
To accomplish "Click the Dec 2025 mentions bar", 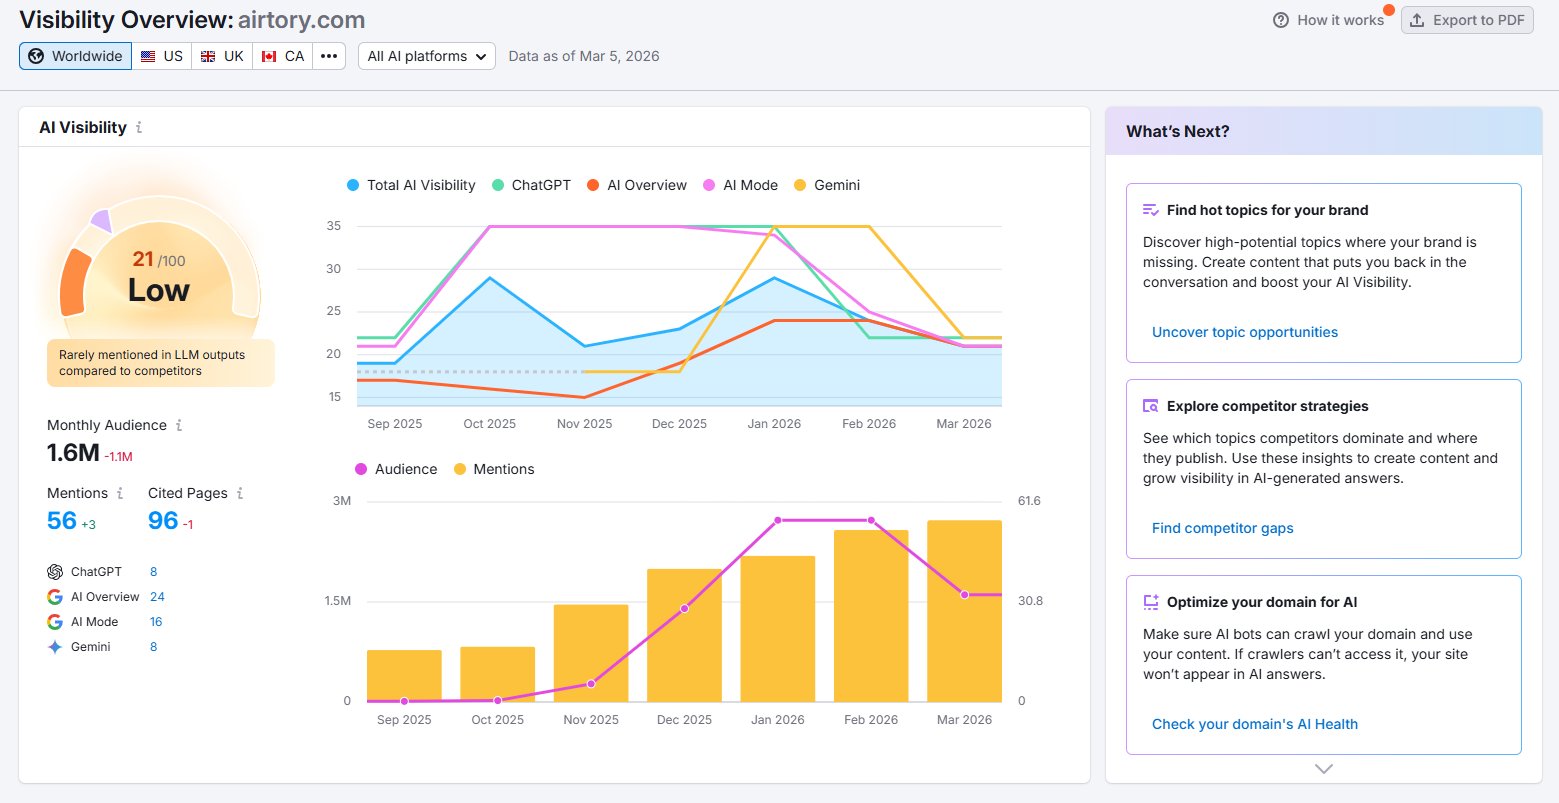I will coord(684,635).
